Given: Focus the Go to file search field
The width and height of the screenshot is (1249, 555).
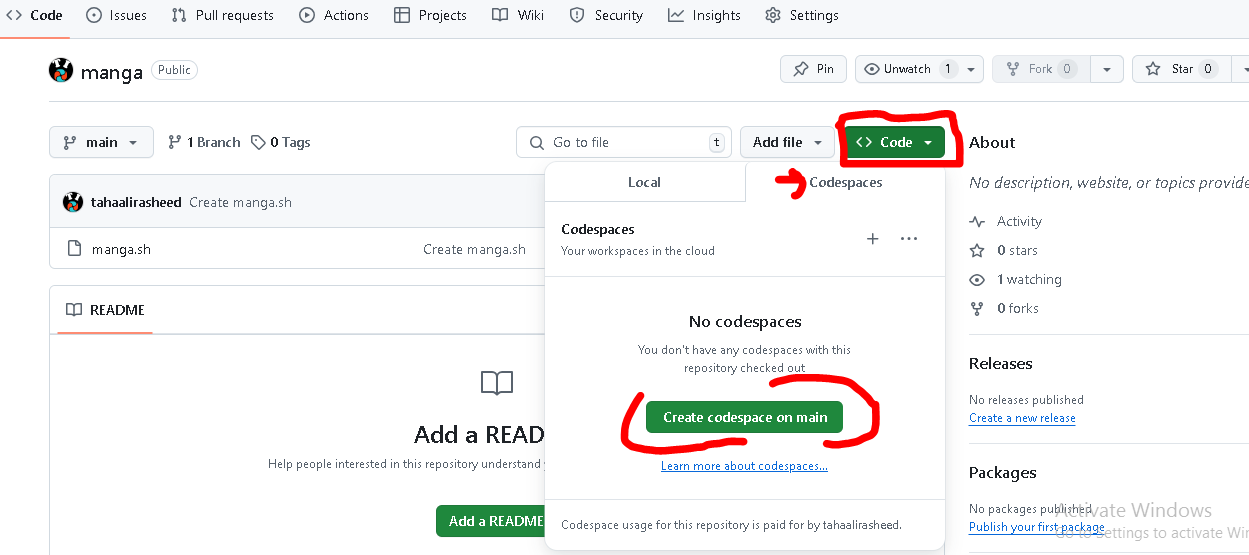Looking at the screenshot, I should 624,142.
